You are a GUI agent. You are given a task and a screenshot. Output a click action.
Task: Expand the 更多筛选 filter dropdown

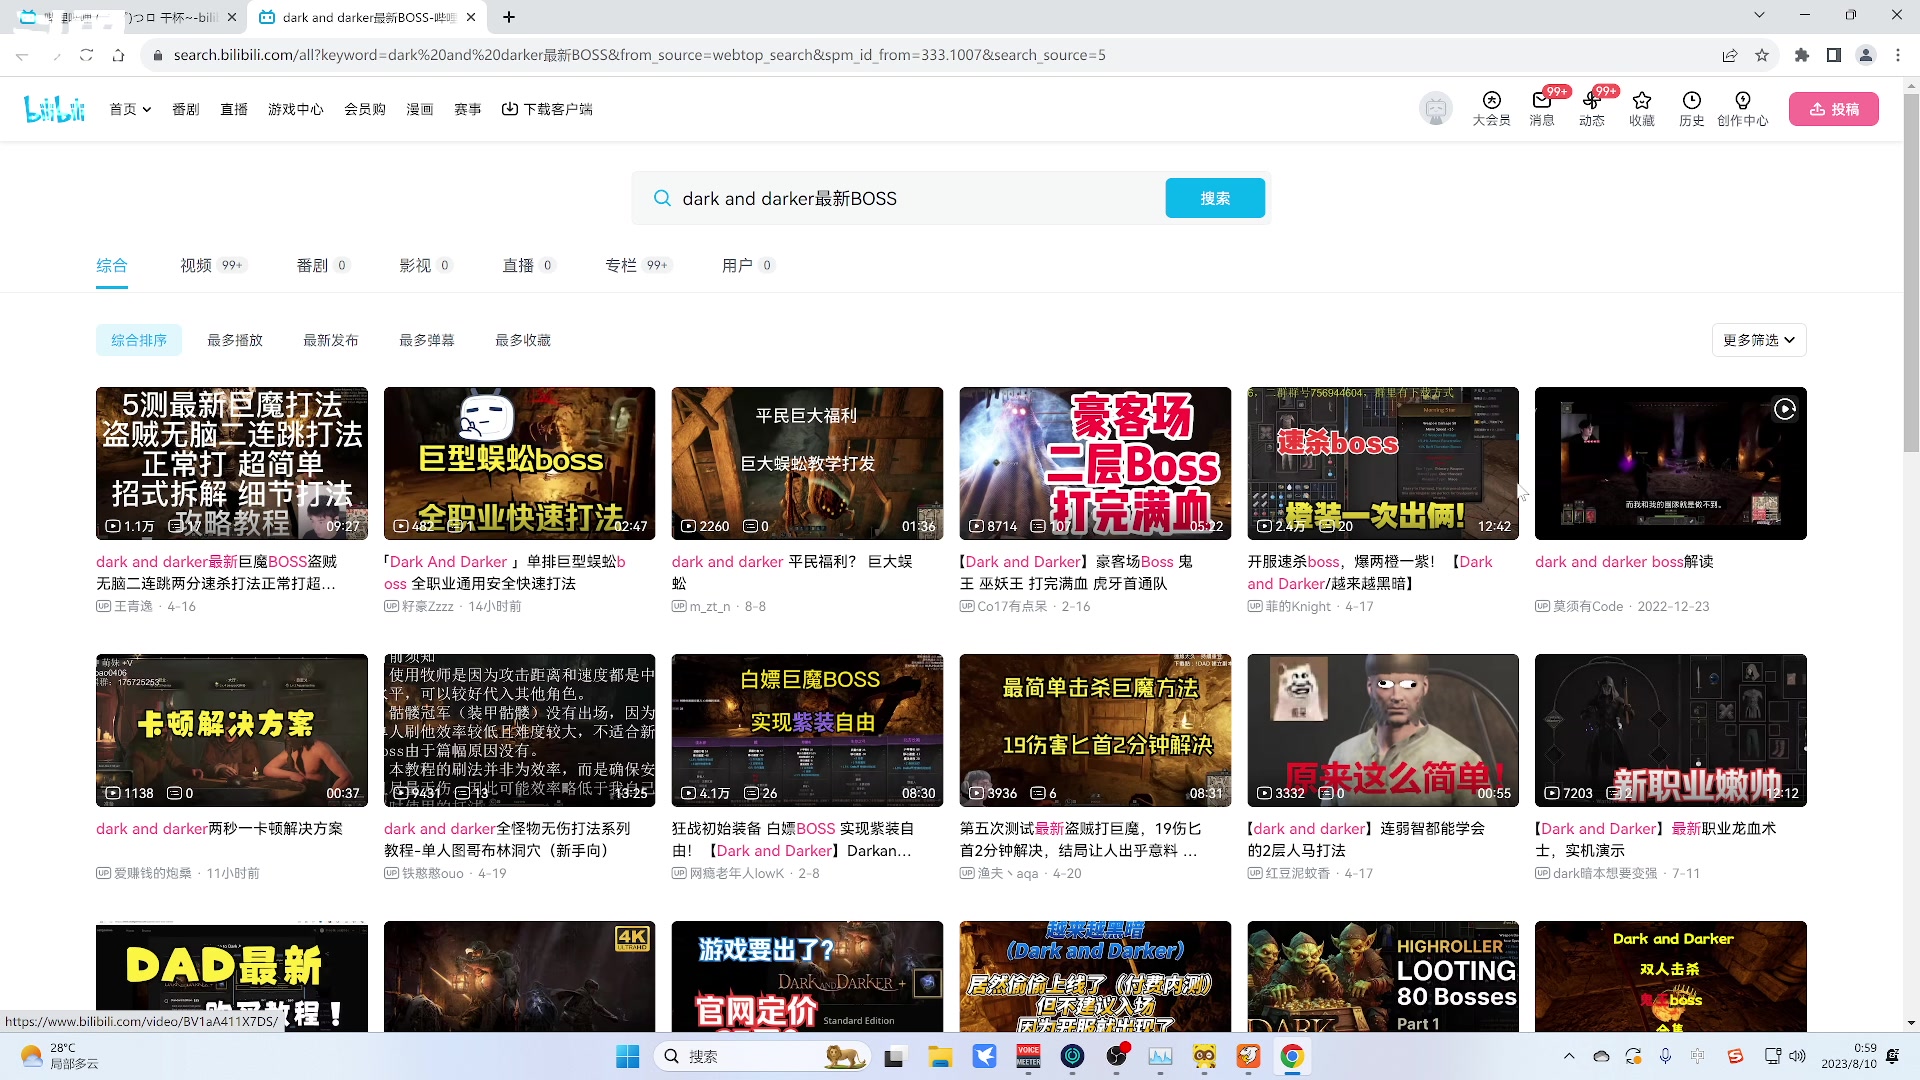coord(1759,340)
